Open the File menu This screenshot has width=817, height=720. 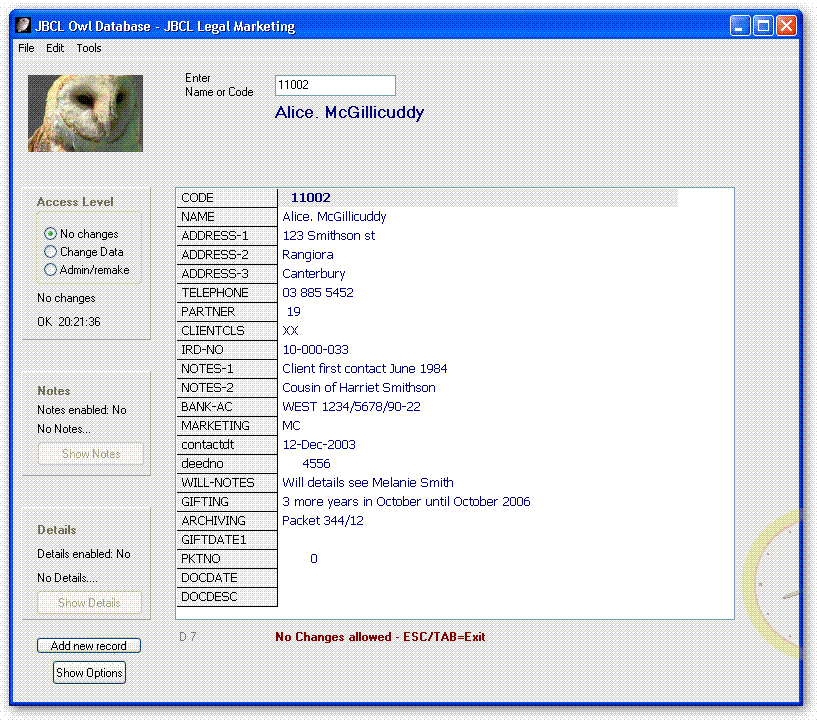[x=26, y=48]
